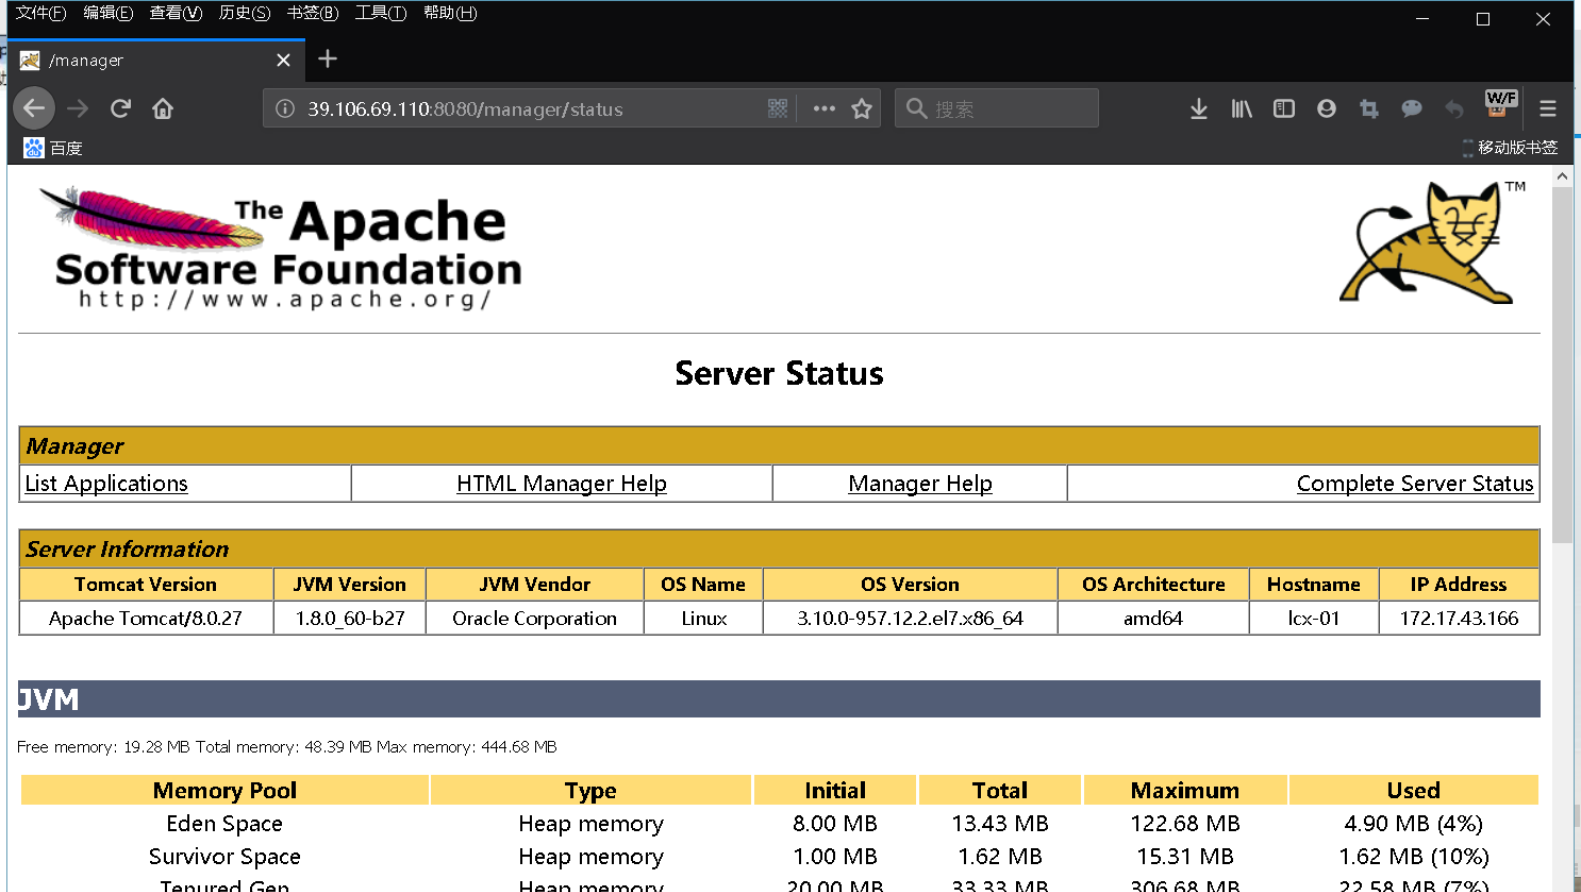Open the Manager Help link
The height and width of the screenshot is (892, 1581).
pos(920,483)
